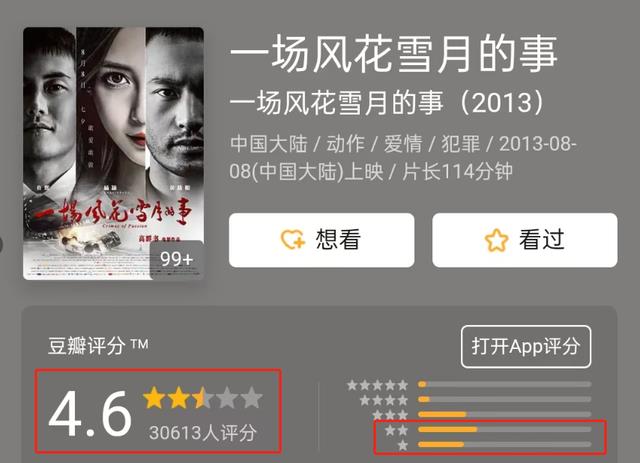Click the 想看 button
Viewport: 640px width, 463px height.
322,240
